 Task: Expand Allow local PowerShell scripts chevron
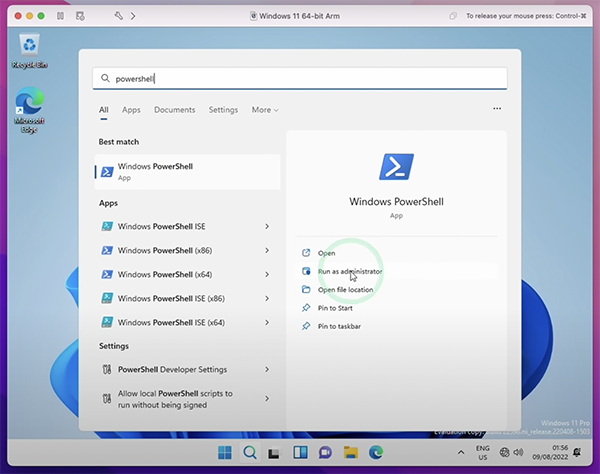coord(267,399)
